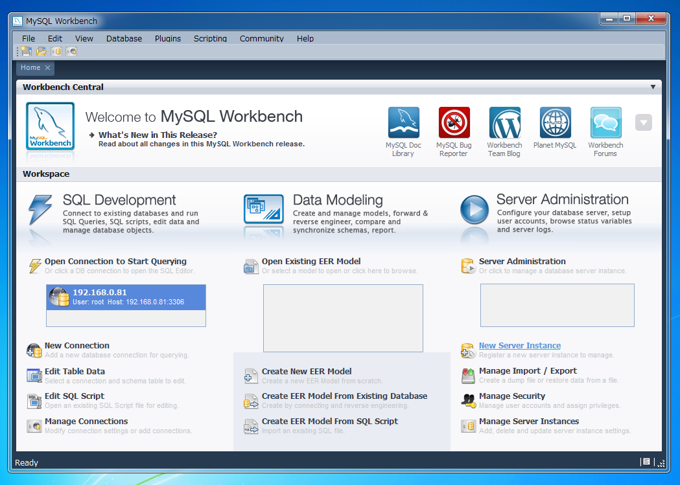This screenshot has width=680, height=485.
Task: Open the Scripting menu
Action: (x=210, y=39)
